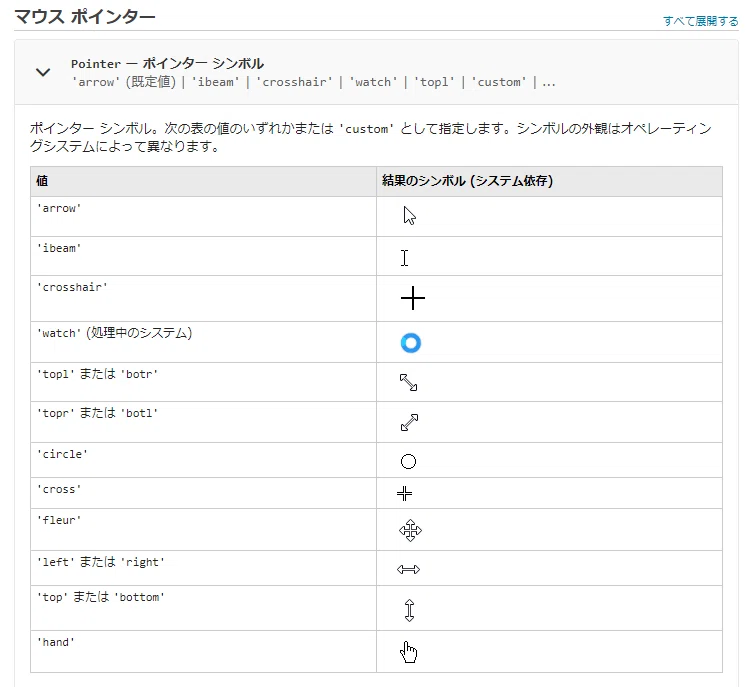Click the blue watch busy ring icon
Viewport: 748px width, 687px height.
[411, 343]
